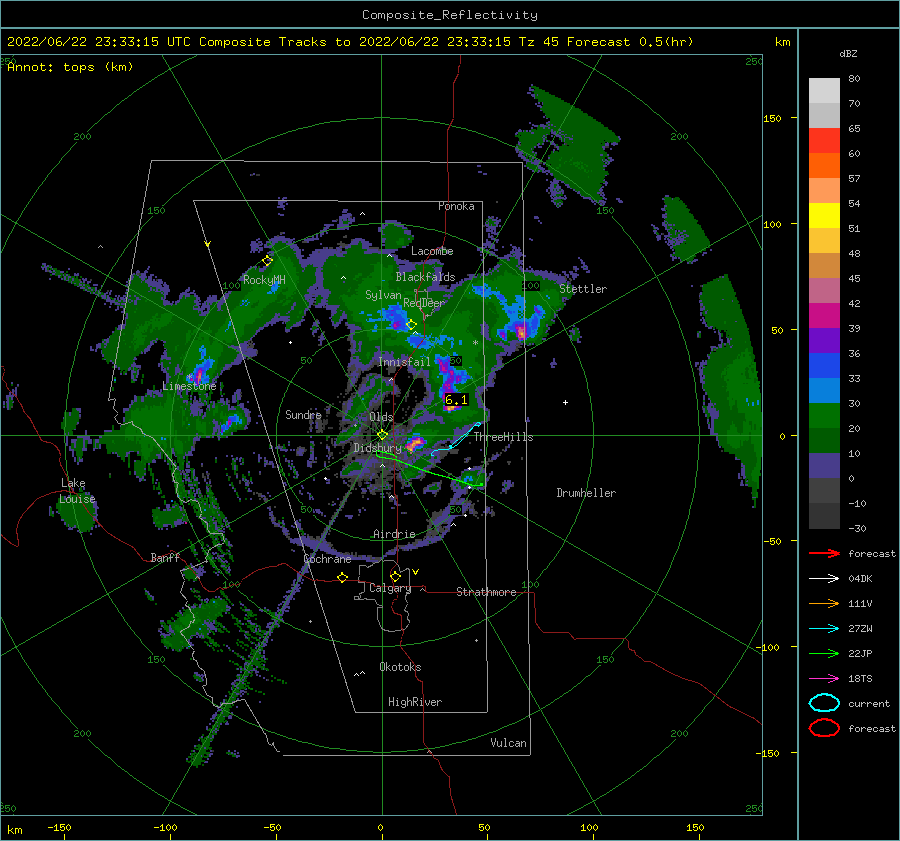Select the RedDeer city label
The image size is (900, 841).
424,303
